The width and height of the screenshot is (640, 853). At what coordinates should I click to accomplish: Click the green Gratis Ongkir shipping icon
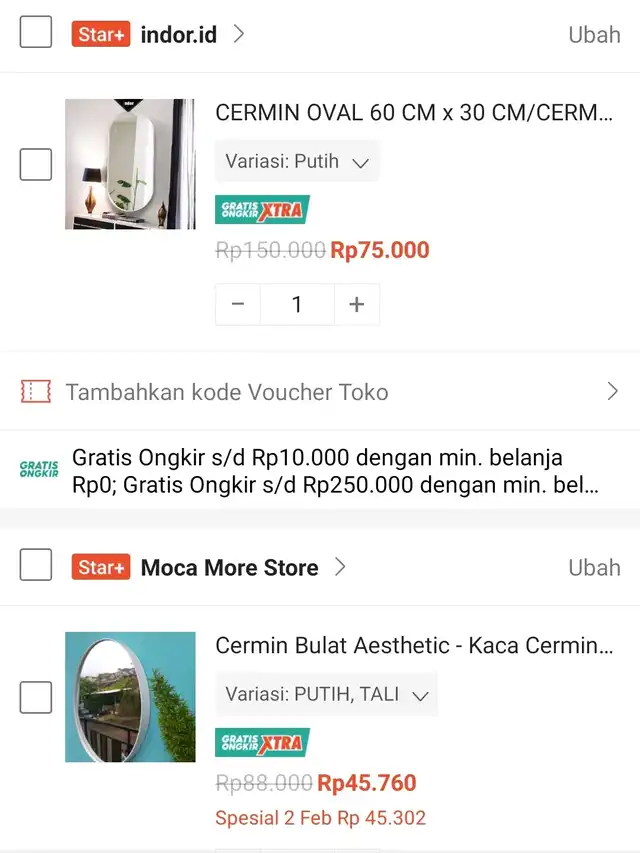click(39, 469)
